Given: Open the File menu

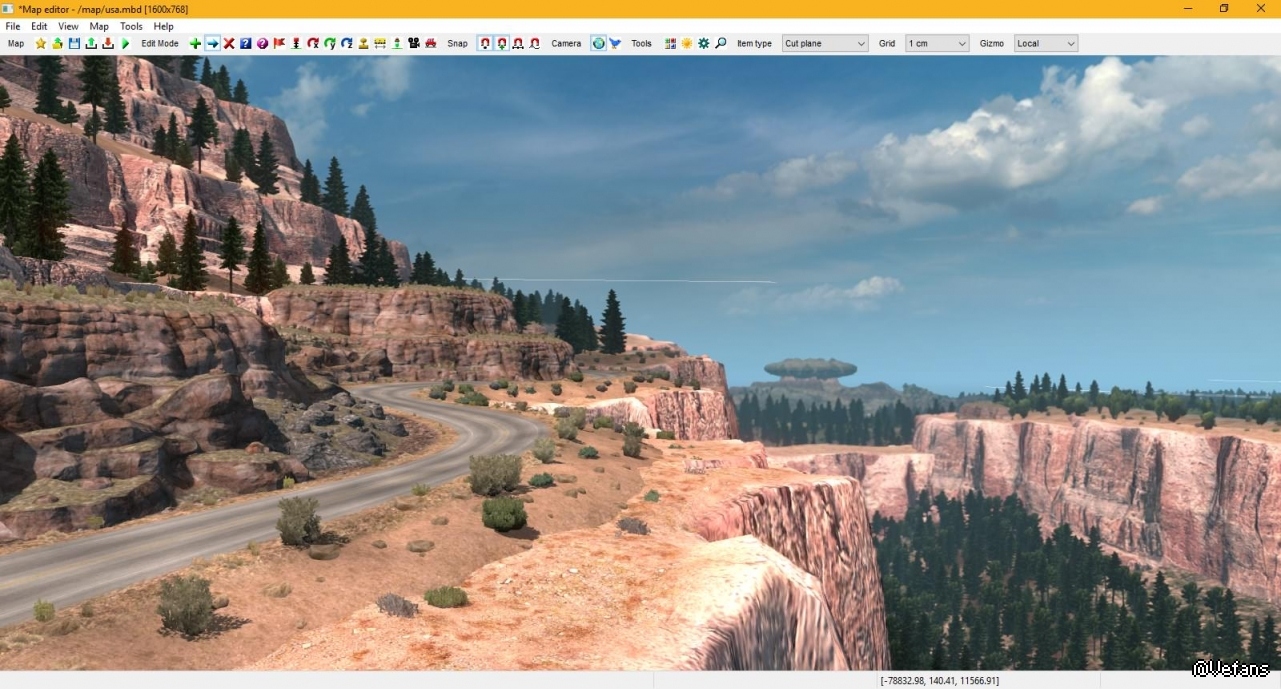Looking at the screenshot, I should pos(13,26).
